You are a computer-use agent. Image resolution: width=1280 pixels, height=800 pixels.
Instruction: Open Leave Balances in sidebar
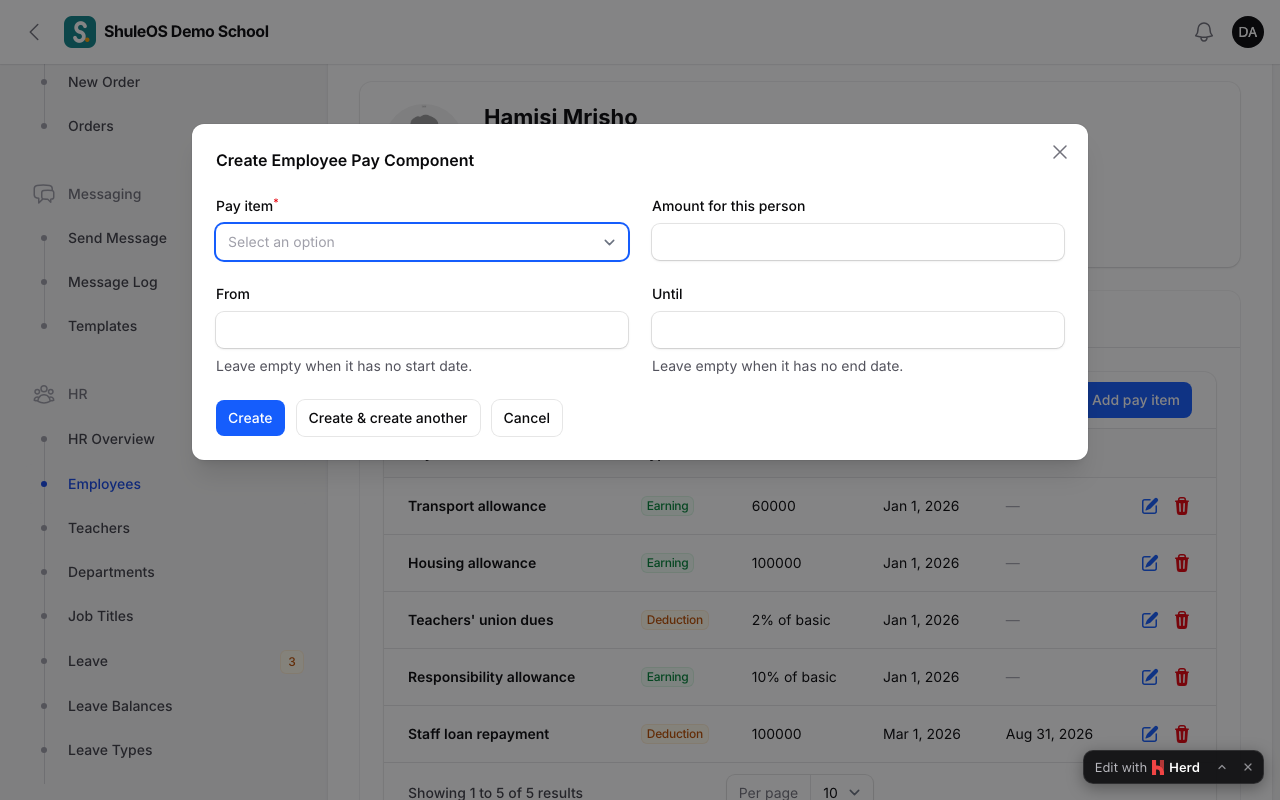[x=120, y=706]
